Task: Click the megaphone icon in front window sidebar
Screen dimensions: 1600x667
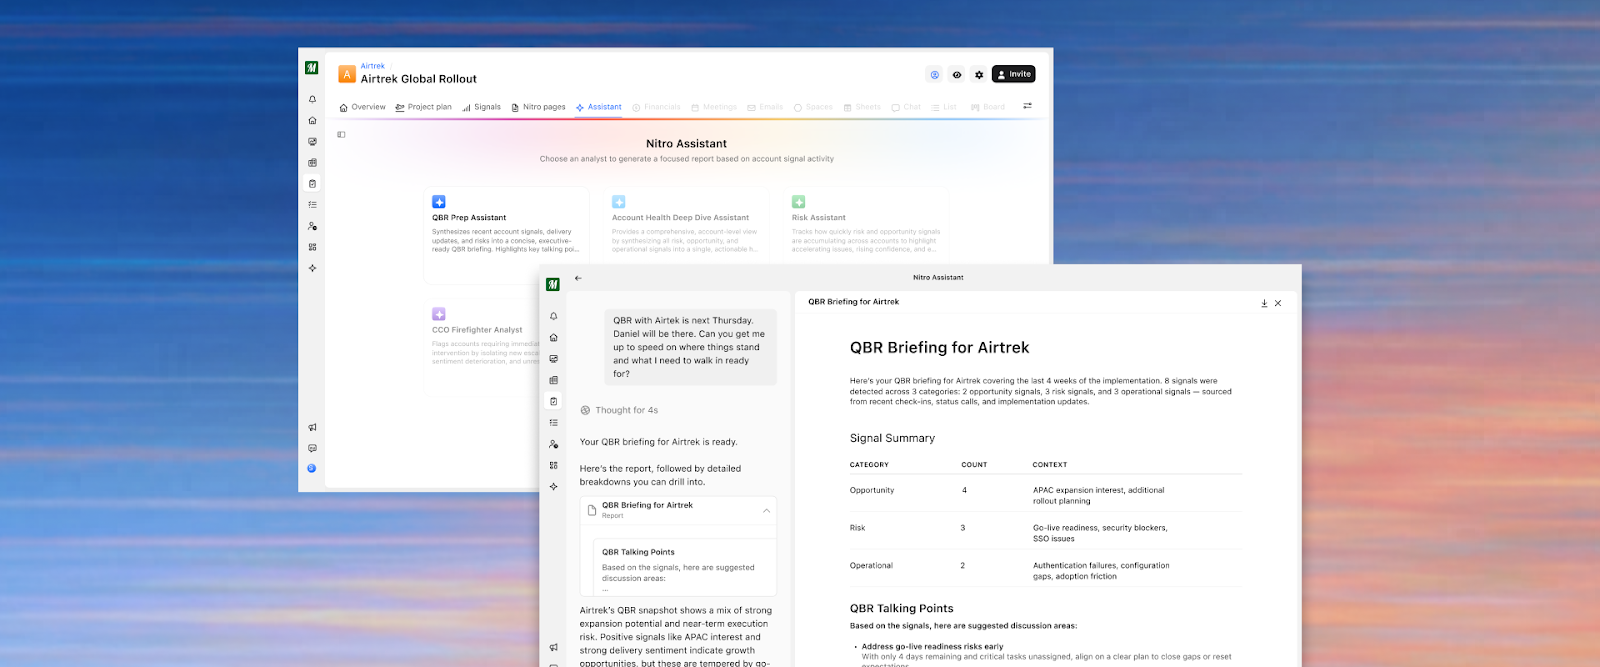Action: [553, 647]
